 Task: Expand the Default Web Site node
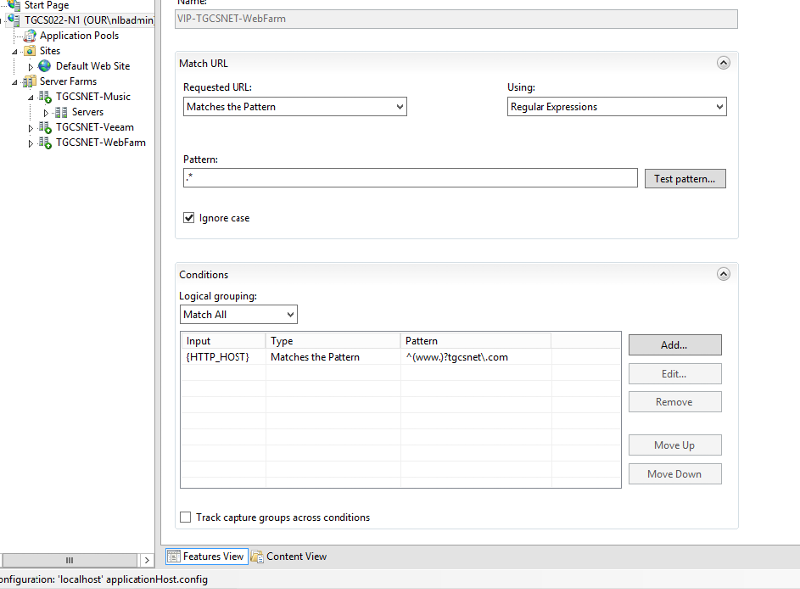click(31, 67)
